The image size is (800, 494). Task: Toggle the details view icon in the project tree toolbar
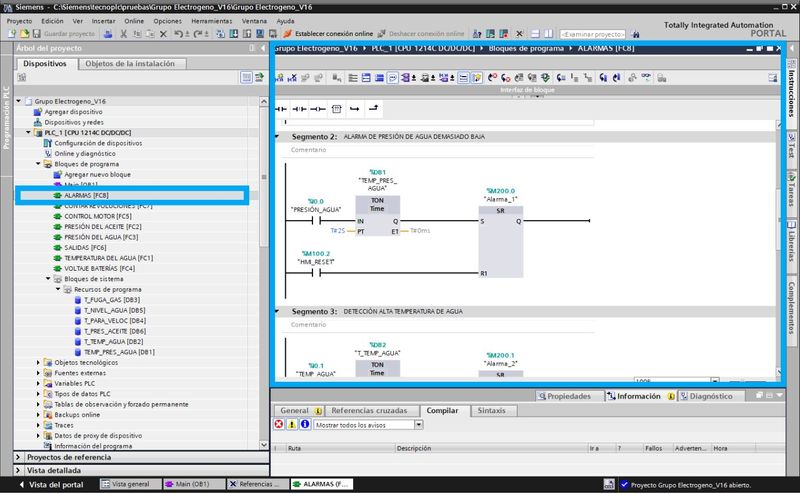tap(246, 77)
